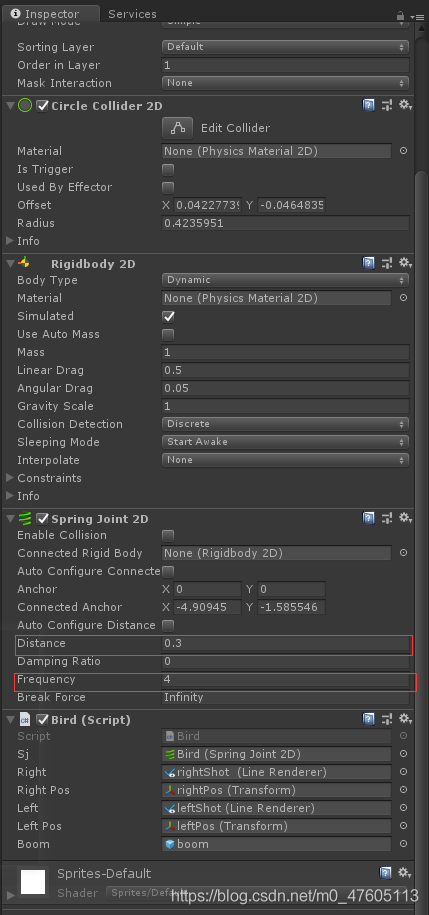429x915 pixels.
Task: Open Sprites-Default material help icon
Action: pos(386,873)
